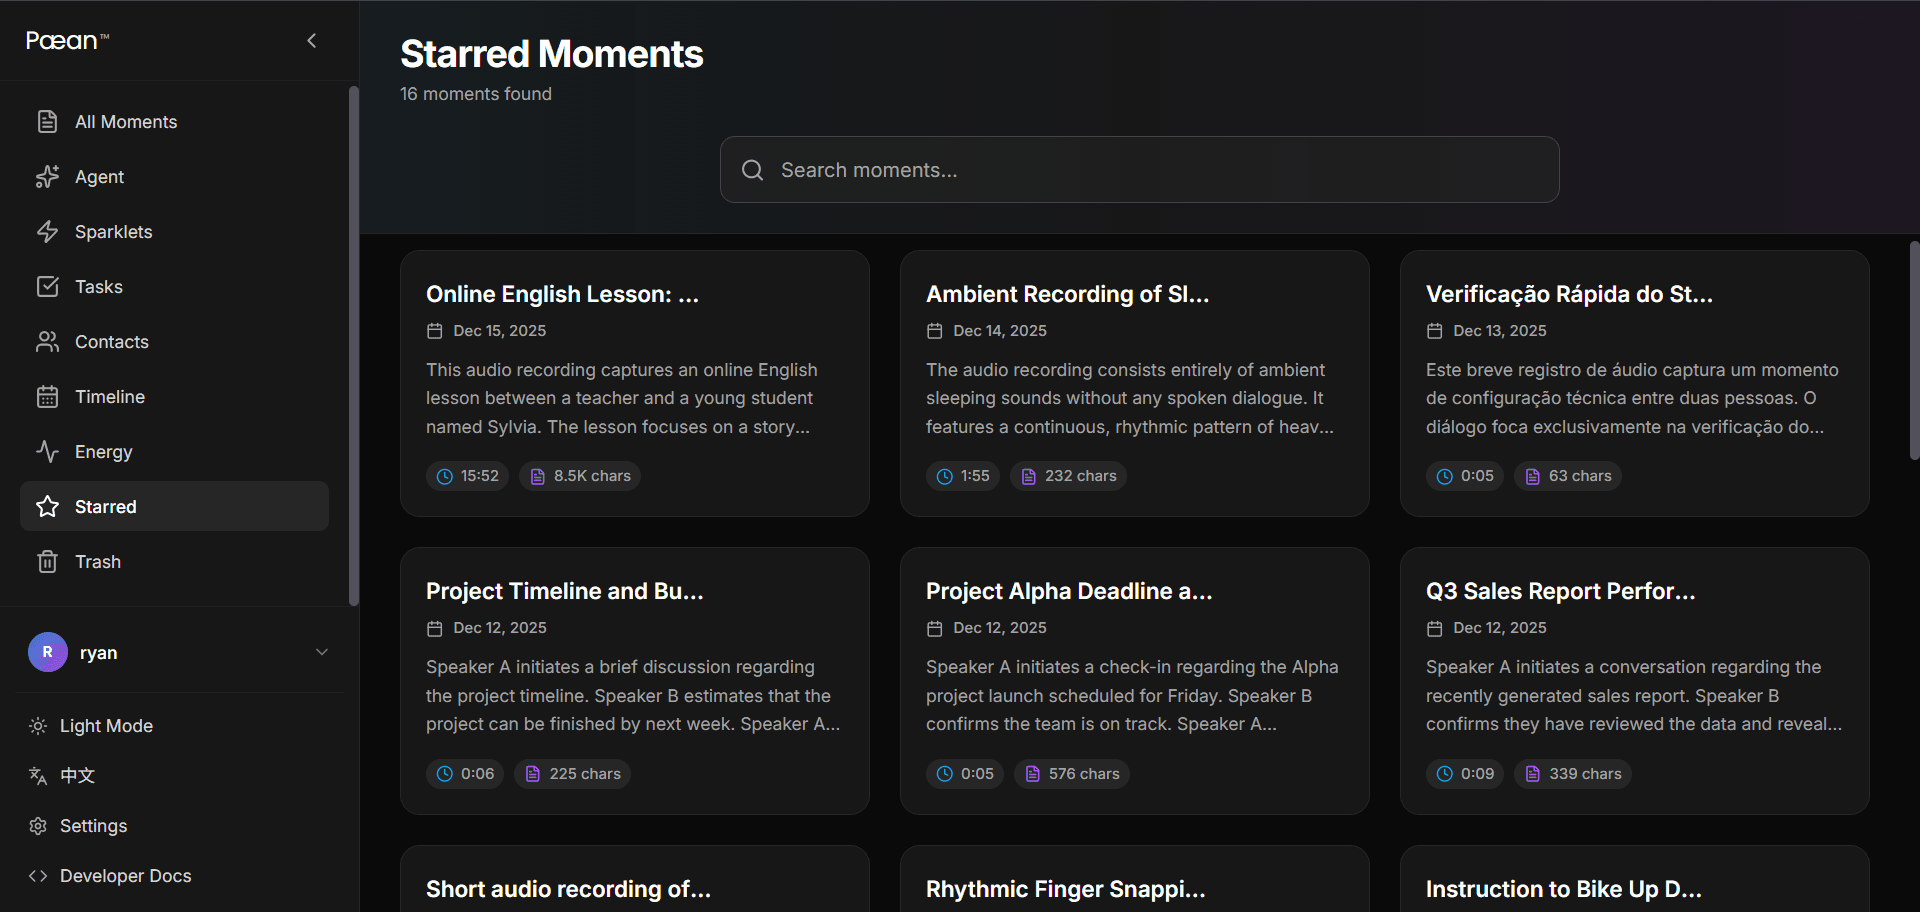1920x912 pixels.
Task: Click the Sparklets lightning icon
Action: pos(48,231)
